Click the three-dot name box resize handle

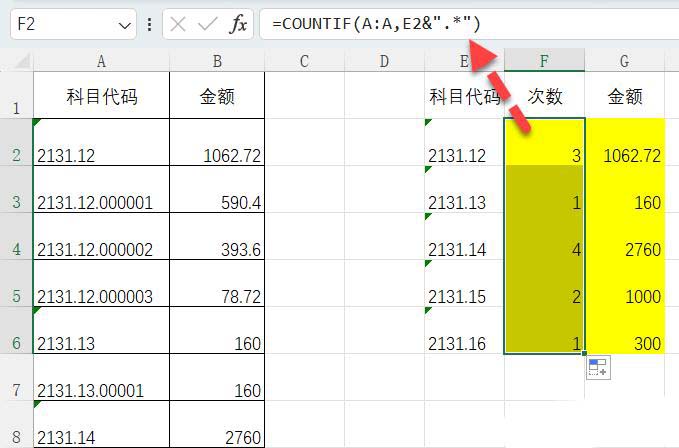pyautogui.click(x=150, y=24)
